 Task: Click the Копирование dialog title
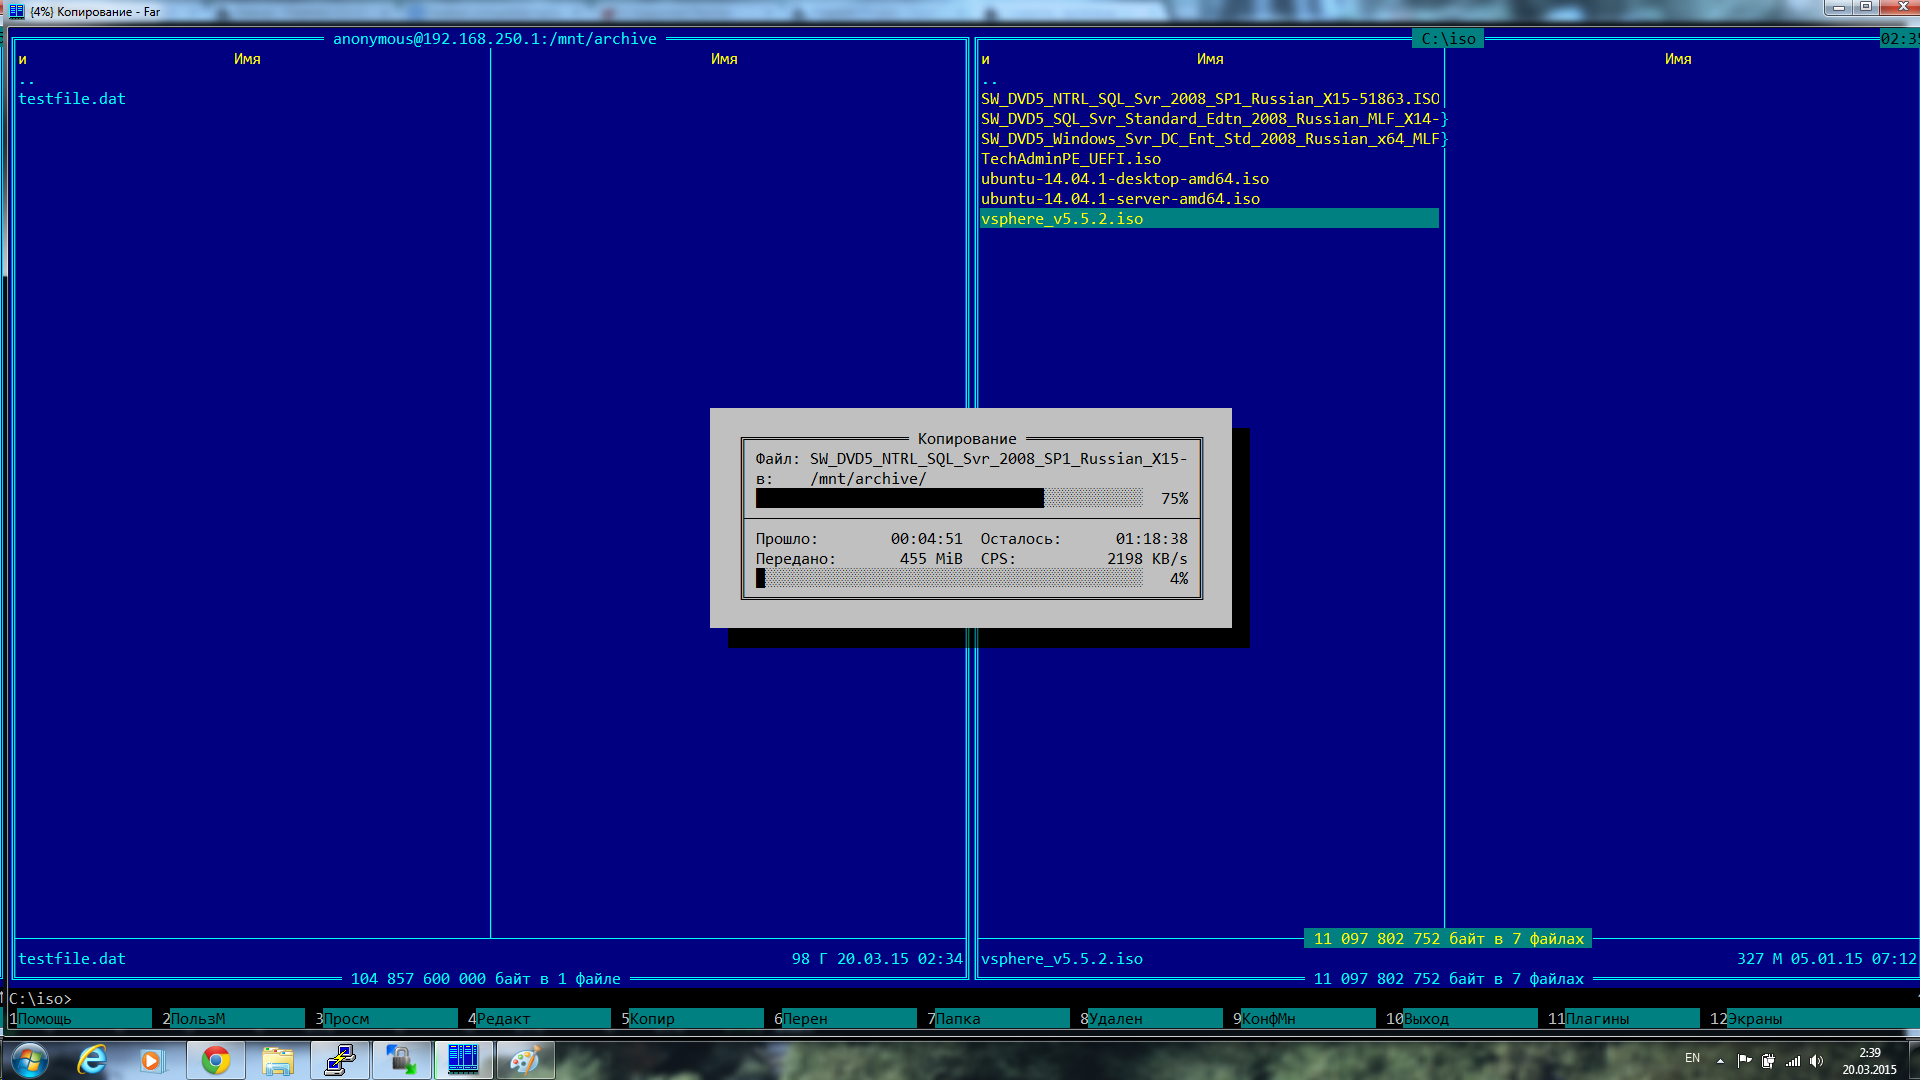(x=967, y=438)
